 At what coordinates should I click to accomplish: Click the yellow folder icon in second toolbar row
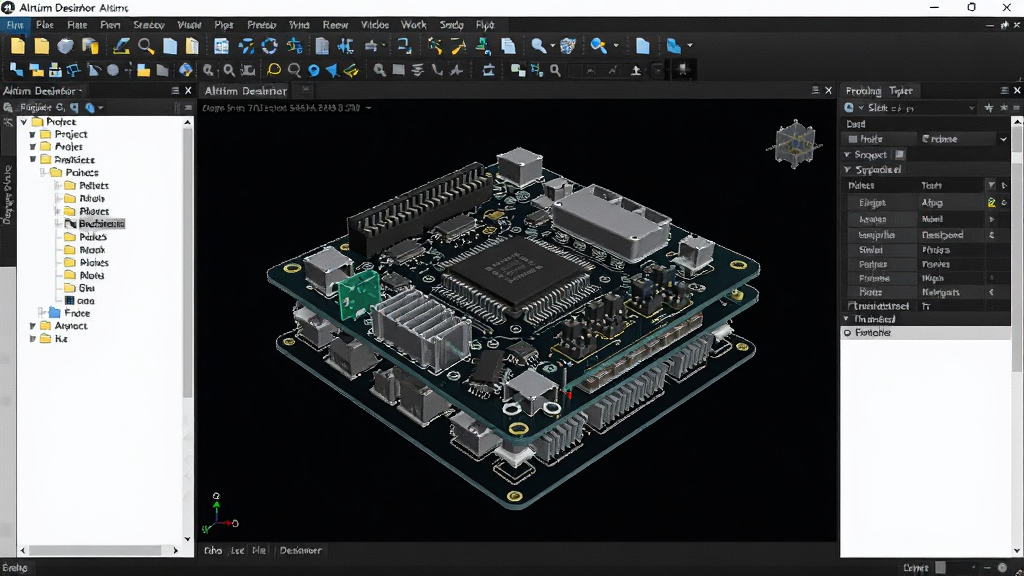(144, 70)
